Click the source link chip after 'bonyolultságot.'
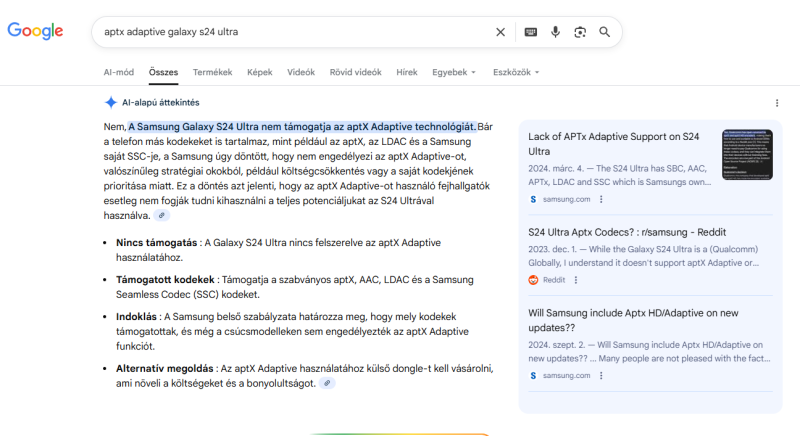800x436 pixels. (x=327, y=383)
